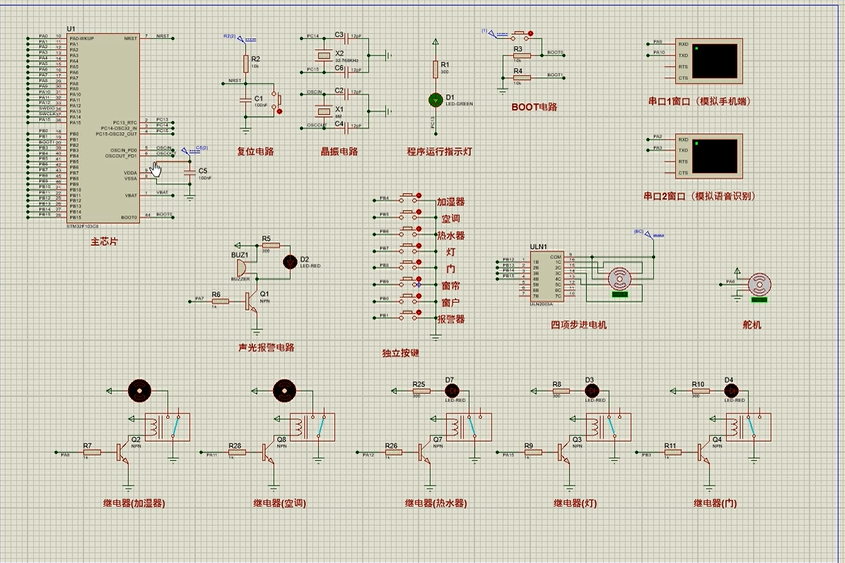Select resistor R28 on the PA11 line
Viewport: 845px width, 563px height.
237,453
